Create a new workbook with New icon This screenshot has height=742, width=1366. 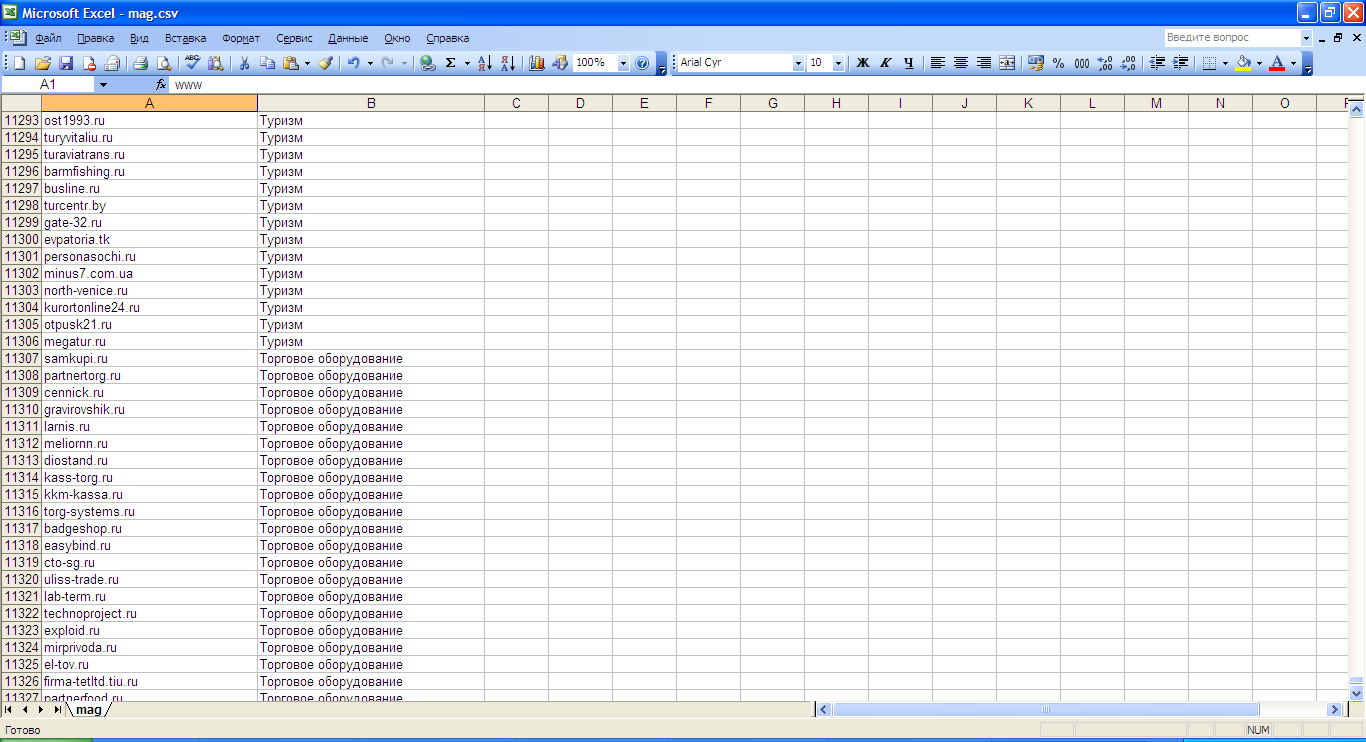20,63
